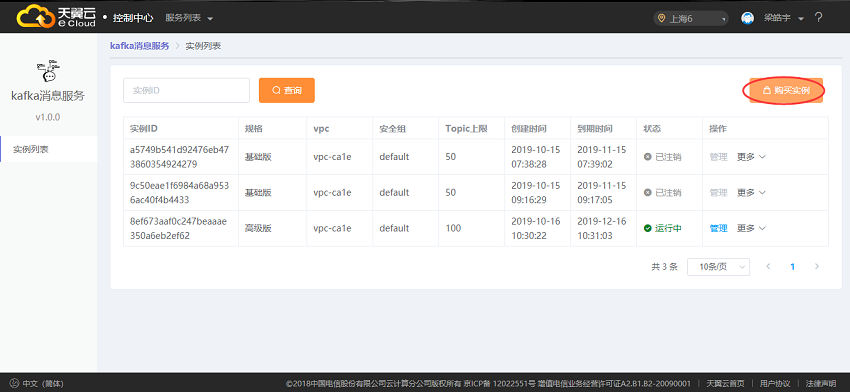Expand 更多 for instance 8ef673aaf0c247beaaae

(751, 228)
